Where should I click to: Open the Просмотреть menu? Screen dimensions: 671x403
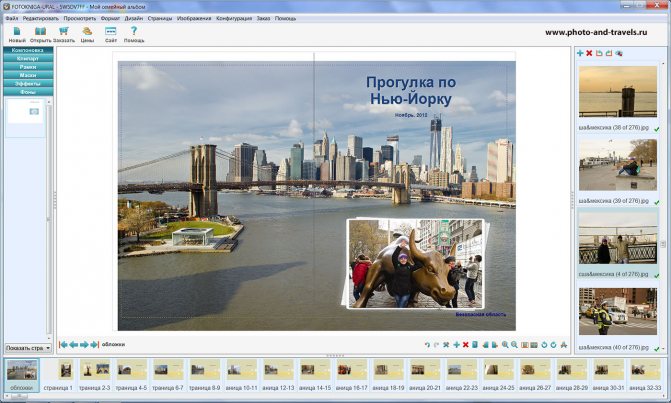click(80, 18)
